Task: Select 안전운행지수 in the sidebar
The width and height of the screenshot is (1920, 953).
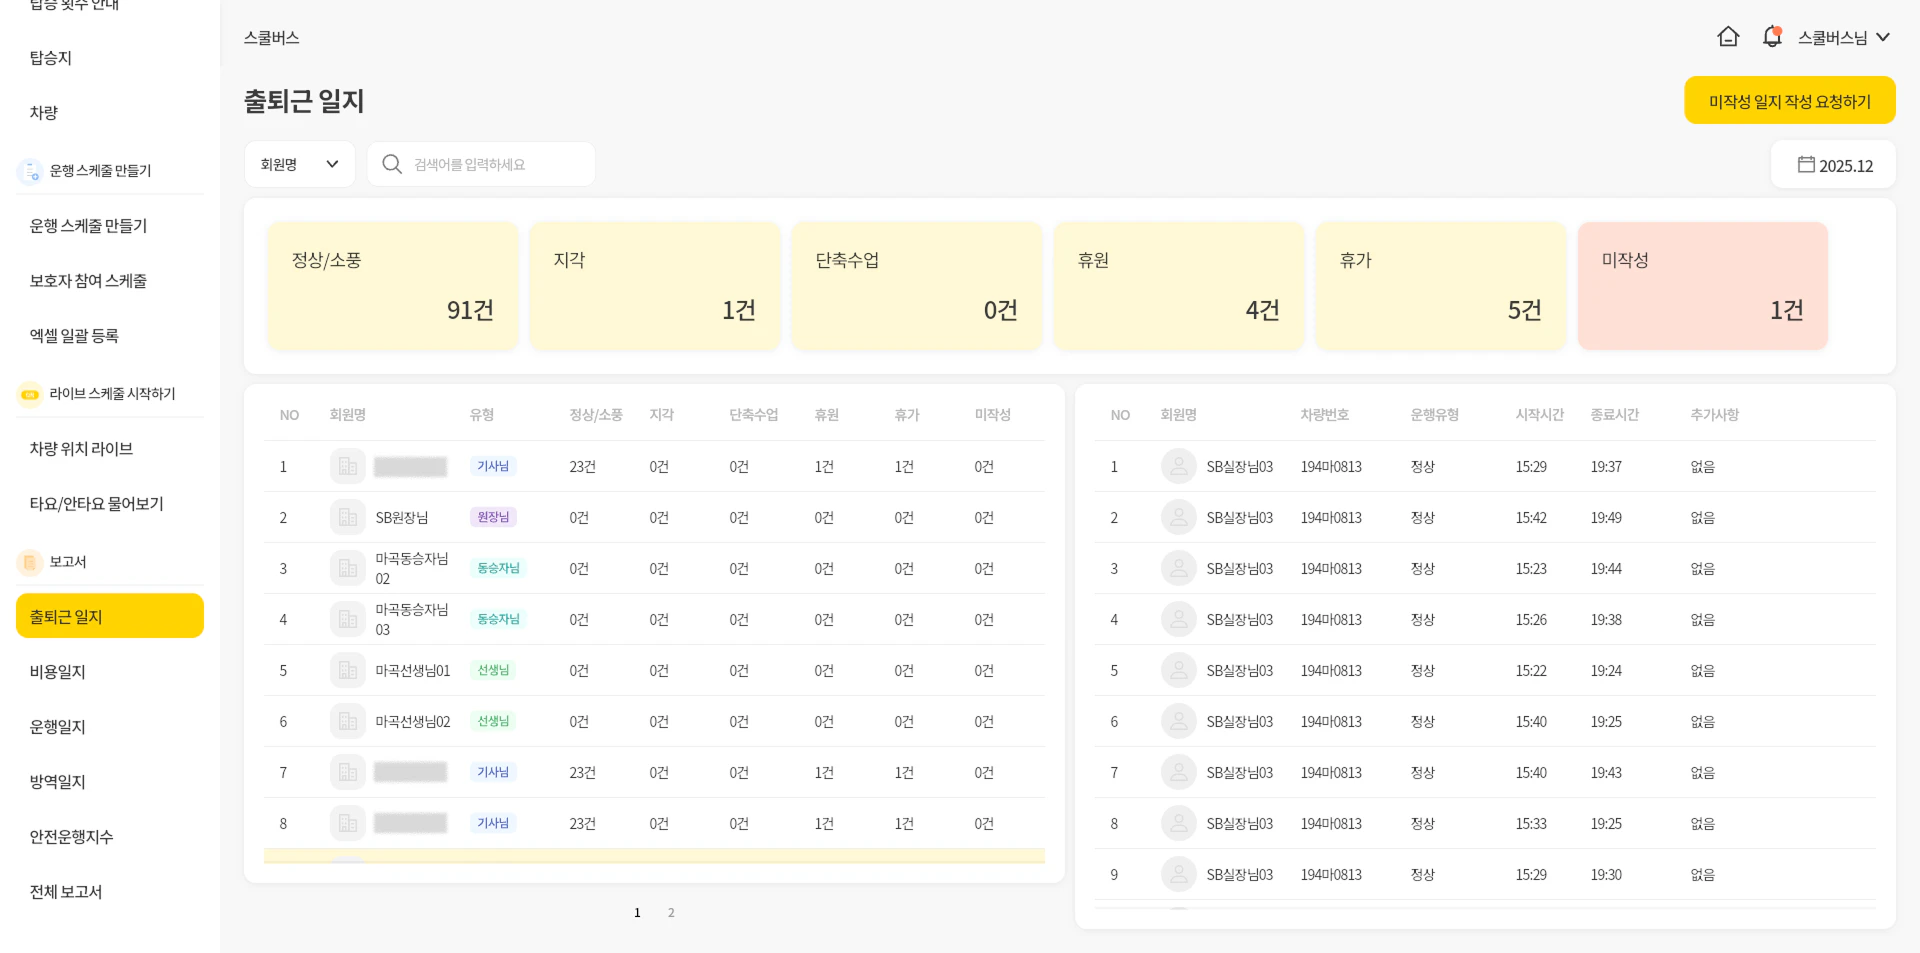Action: (71, 837)
